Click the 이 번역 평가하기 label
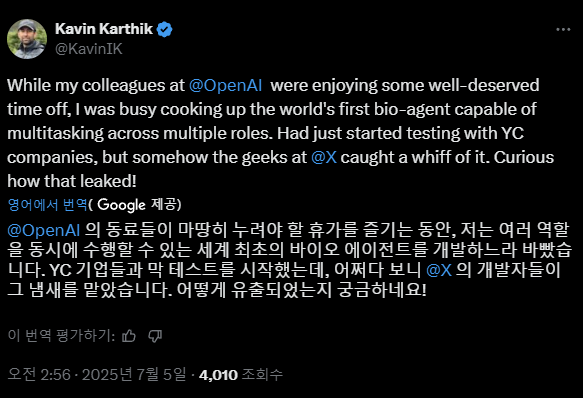Image resolution: width=583 pixels, height=398 pixels. (61, 336)
